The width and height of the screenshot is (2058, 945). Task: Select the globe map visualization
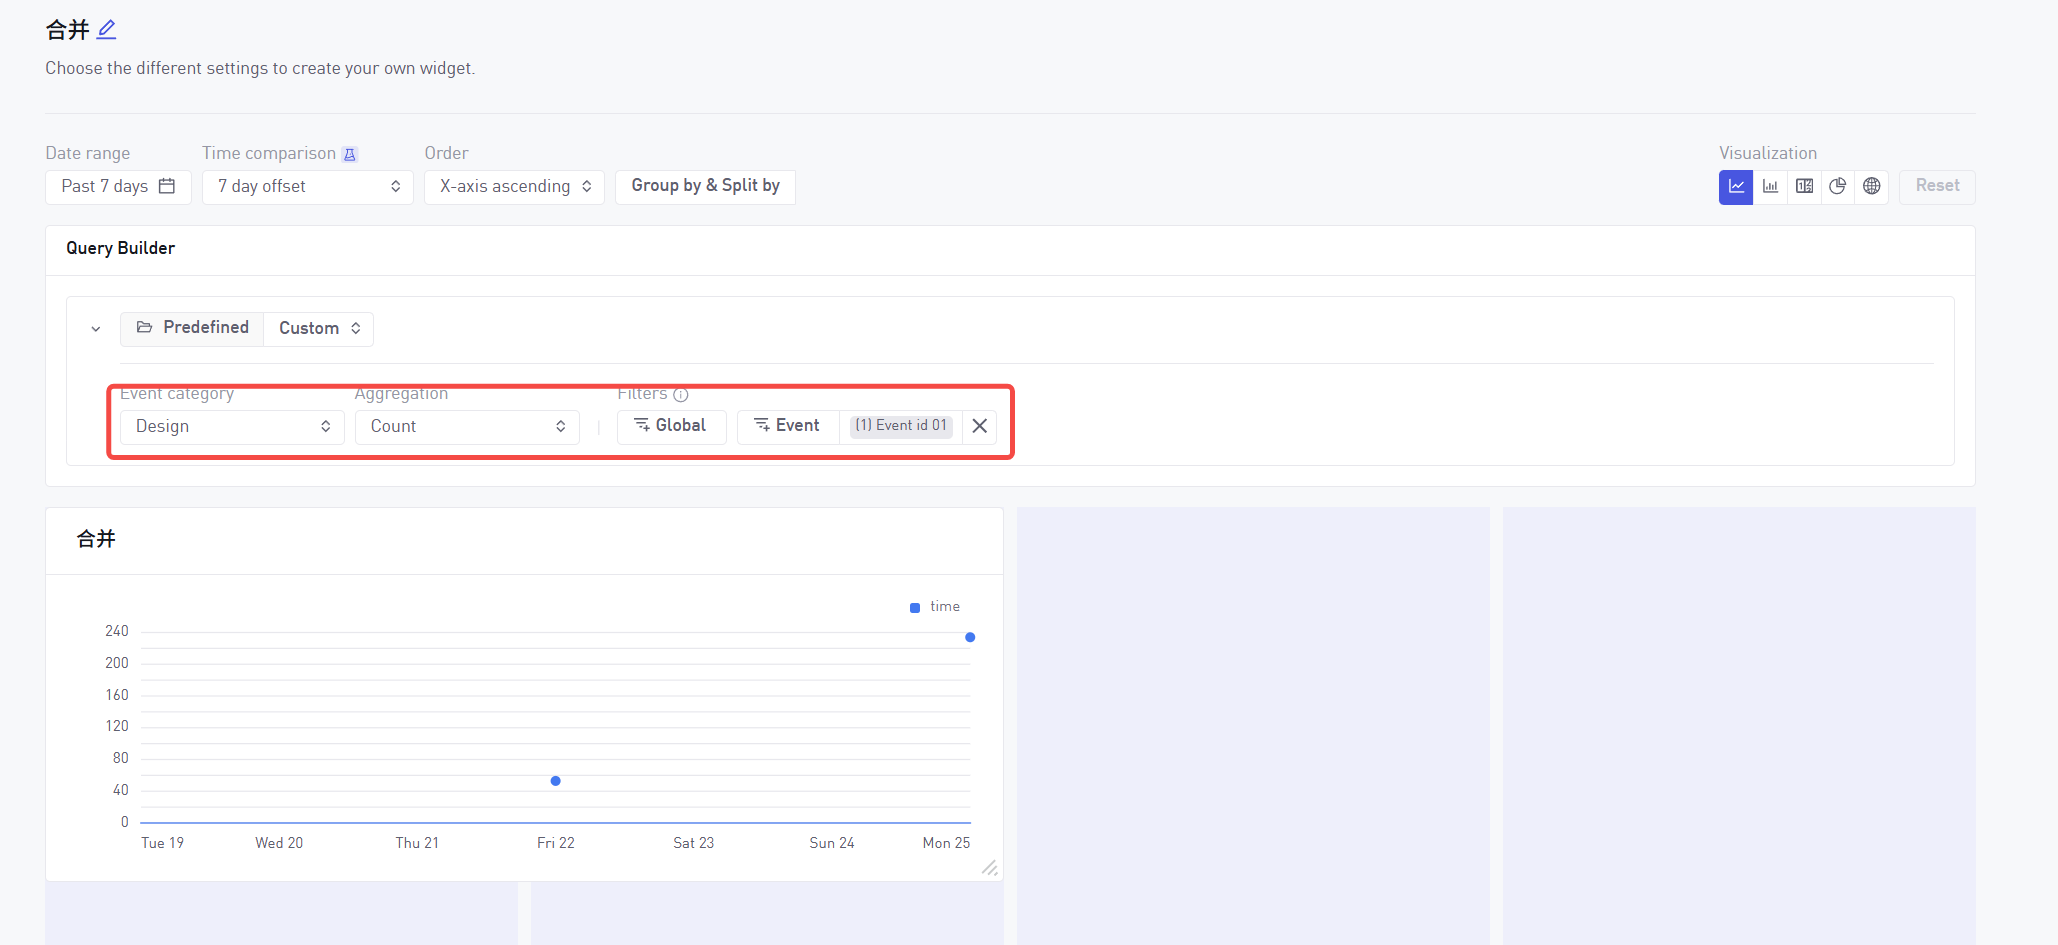pos(1872,187)
